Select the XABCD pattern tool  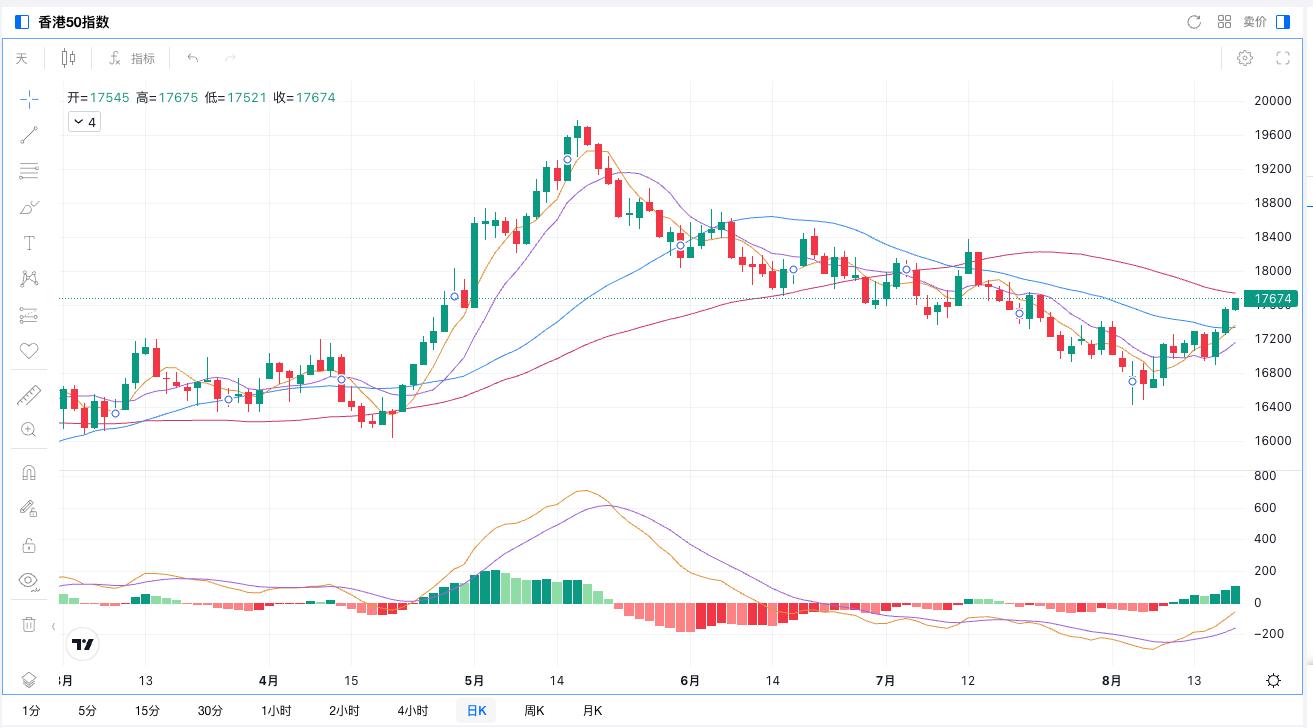pos(29,279)
